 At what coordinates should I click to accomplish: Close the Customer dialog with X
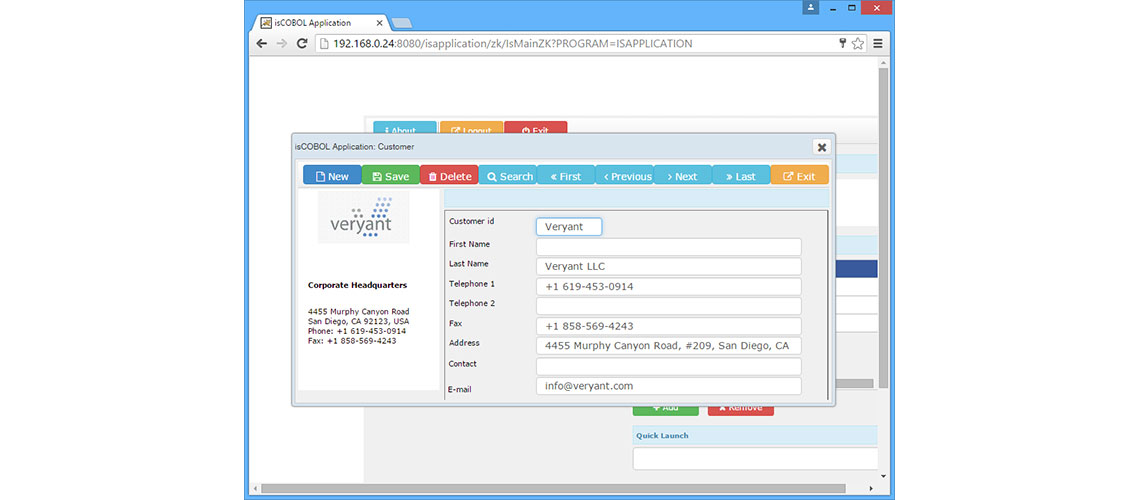(822, 147)
